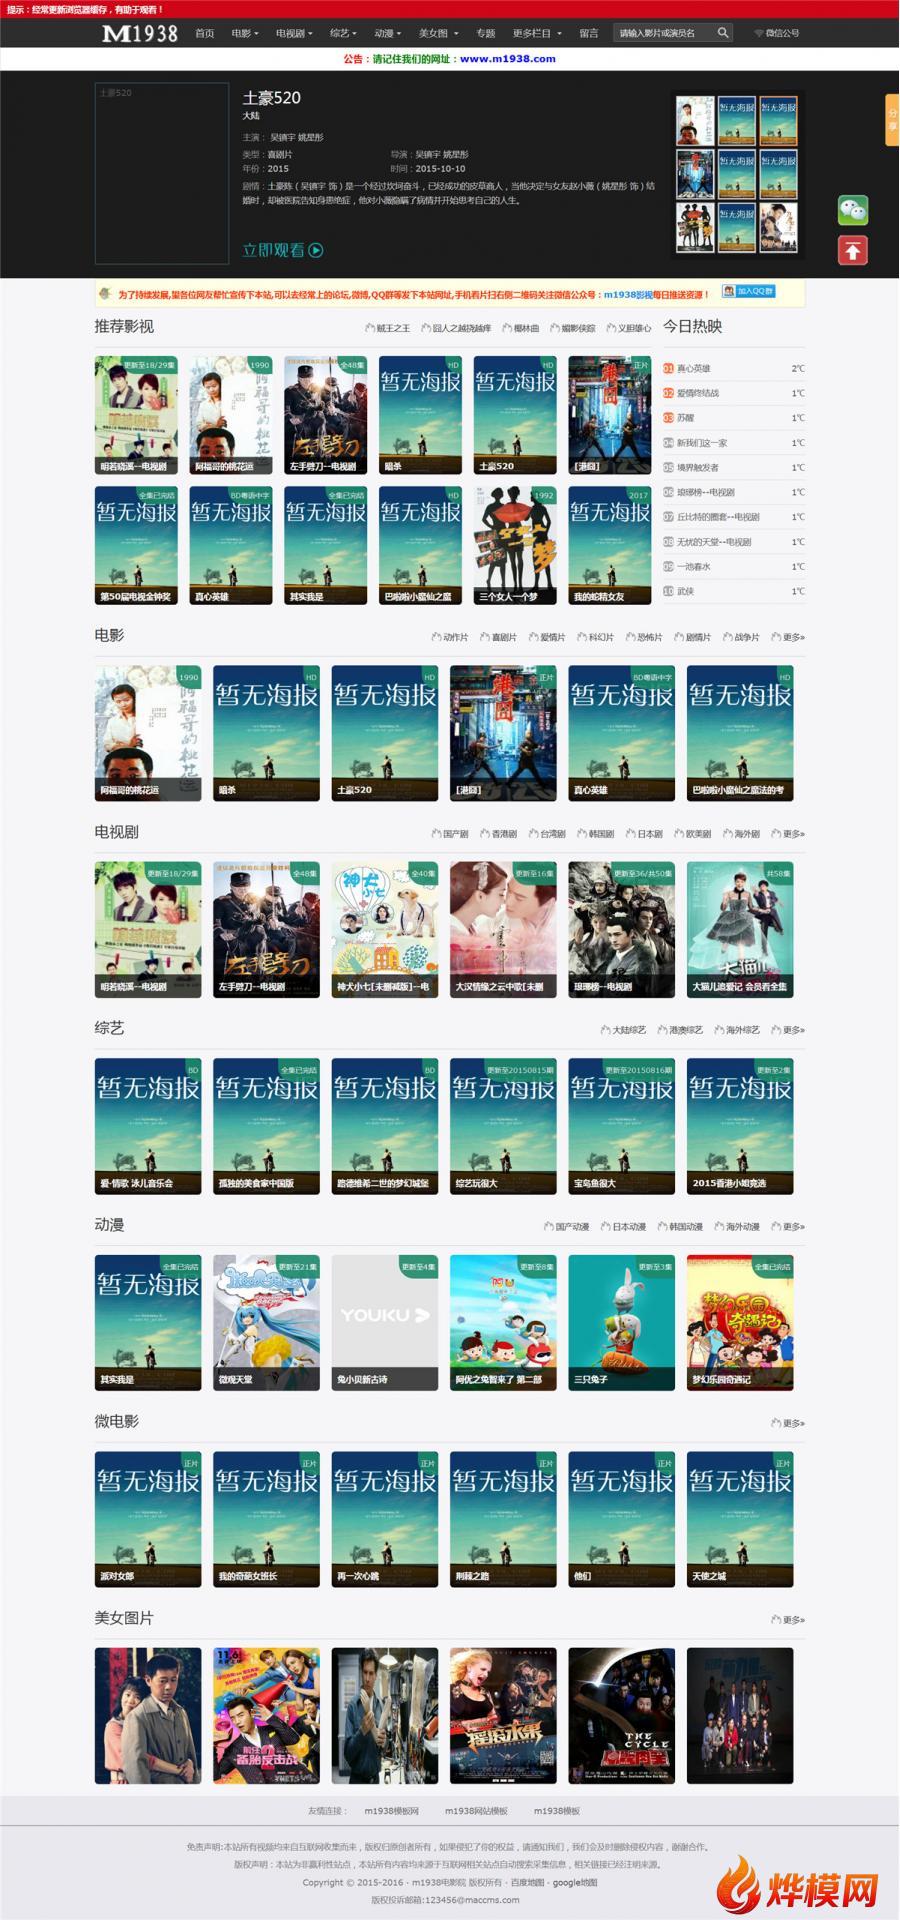Click the 加入QQ群 badge
900x1920 pixels.
click(x=749, y=292)
